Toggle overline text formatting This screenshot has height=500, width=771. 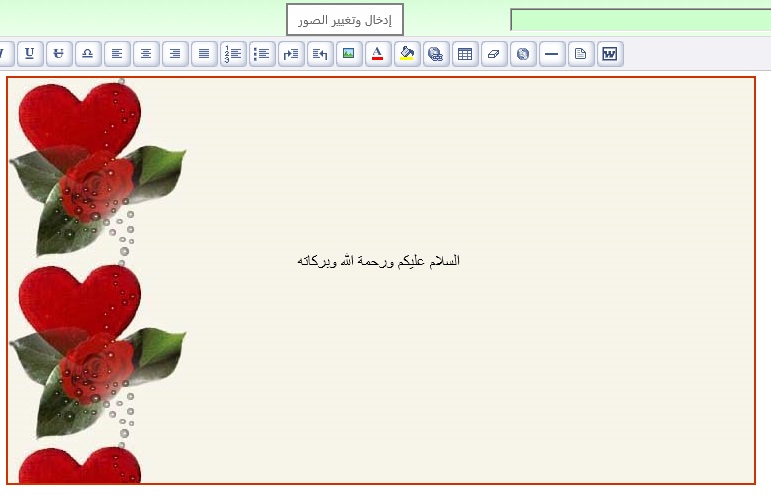pos(88,54)
